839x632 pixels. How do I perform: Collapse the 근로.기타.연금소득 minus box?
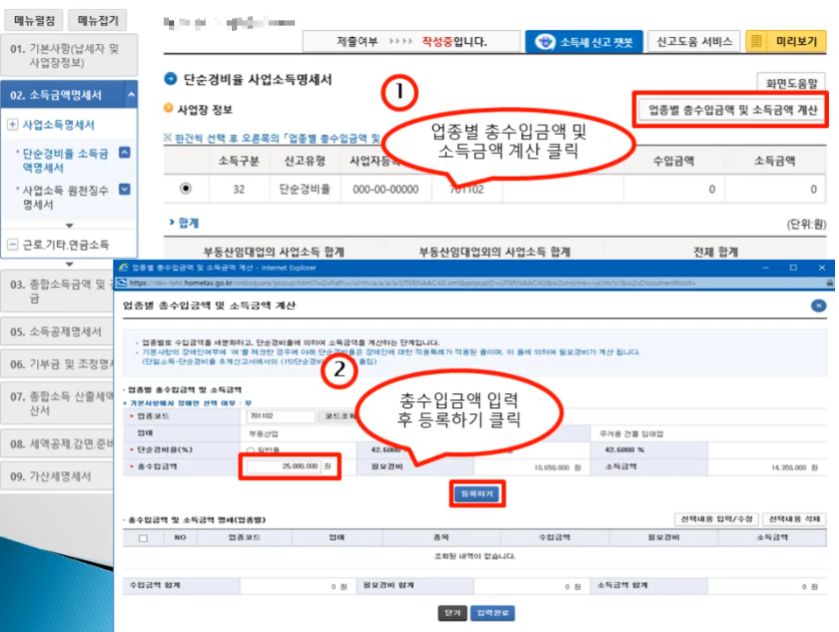tap(12, 245)
